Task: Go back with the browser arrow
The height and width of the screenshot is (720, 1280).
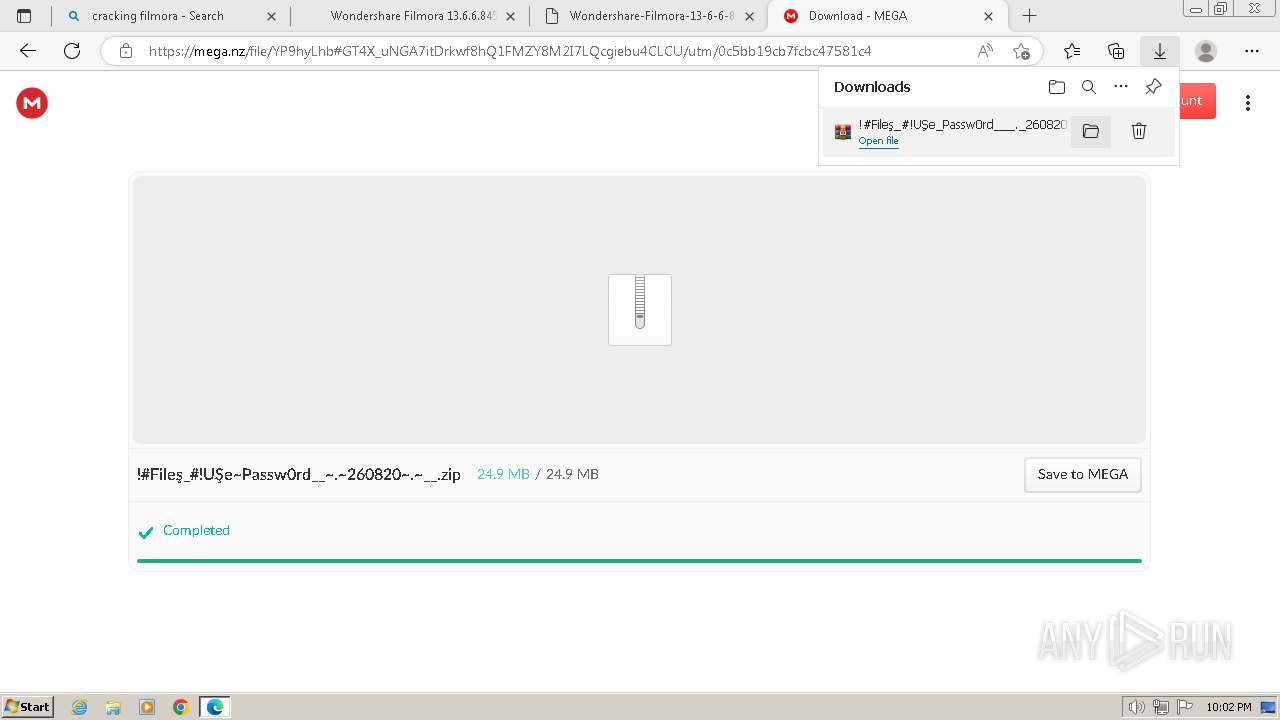Action: coord(28,51)
